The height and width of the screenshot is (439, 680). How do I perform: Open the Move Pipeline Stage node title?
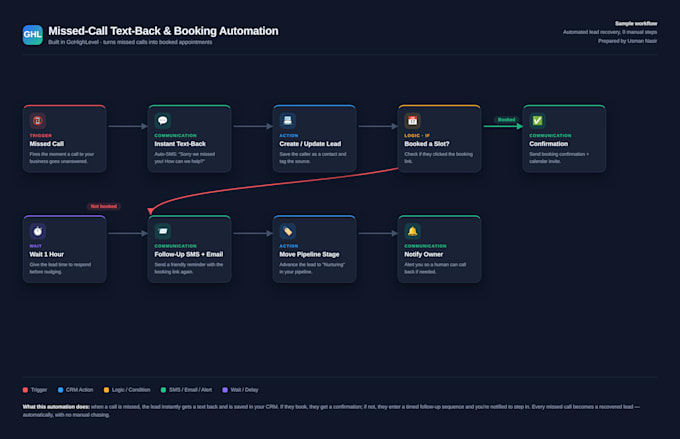click(309, 254)
